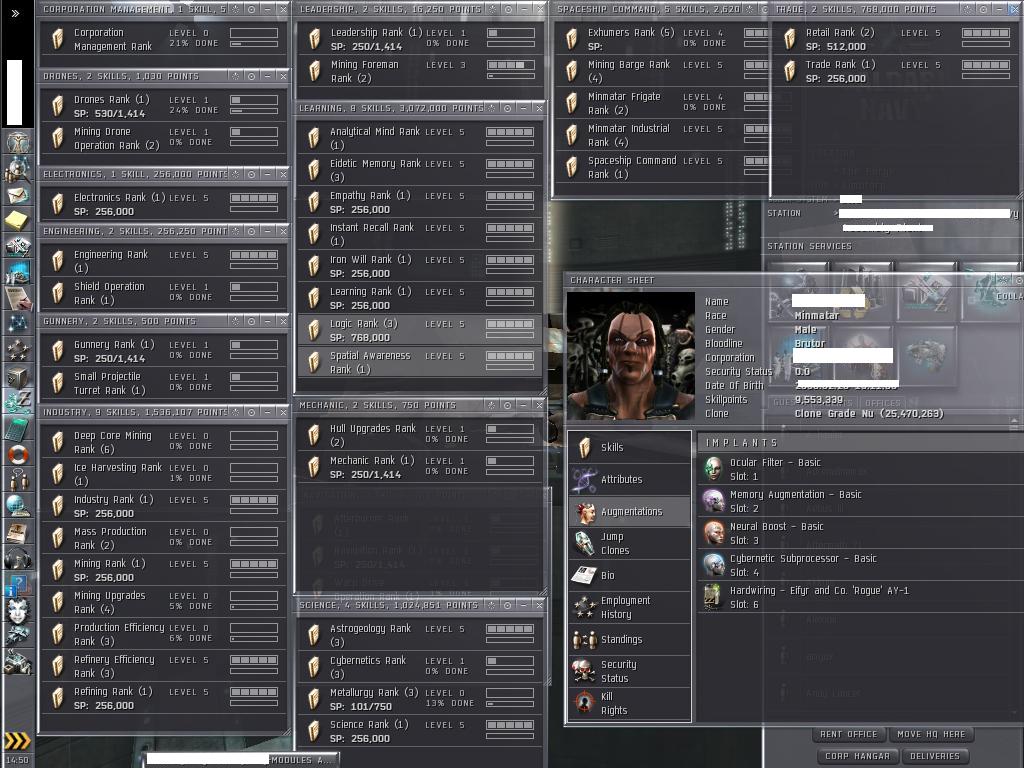
Task: Open the jukebox headphones icon
Action: coord(17,559)
